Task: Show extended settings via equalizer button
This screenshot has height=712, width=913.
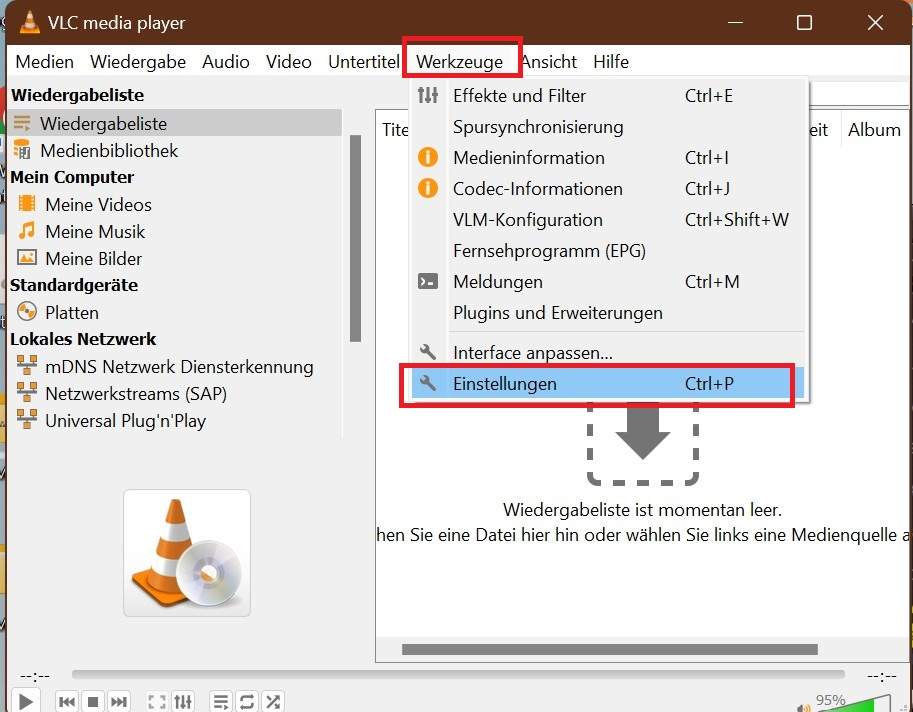Action: [x=183, y=702]
